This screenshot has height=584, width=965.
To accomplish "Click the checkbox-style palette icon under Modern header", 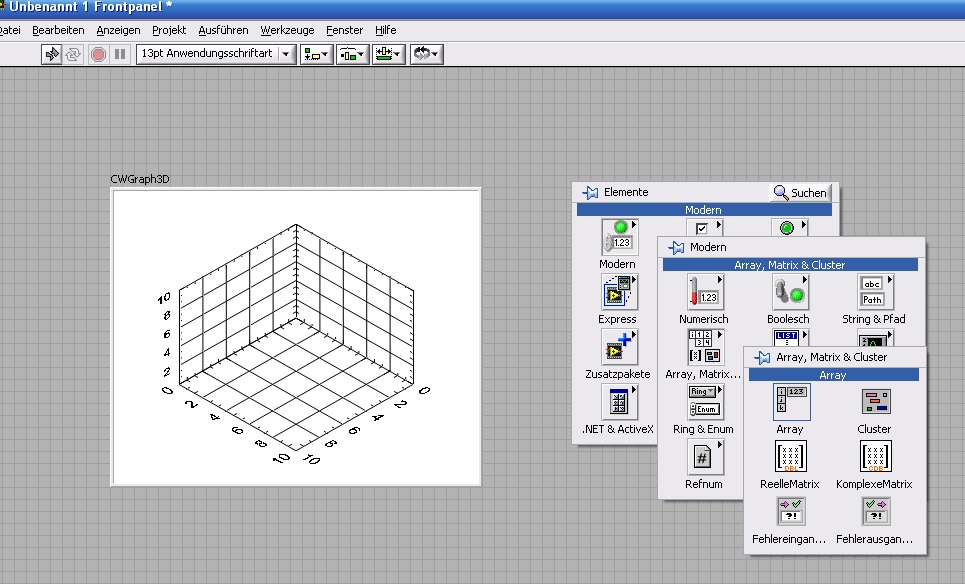I will coord(705,228).
